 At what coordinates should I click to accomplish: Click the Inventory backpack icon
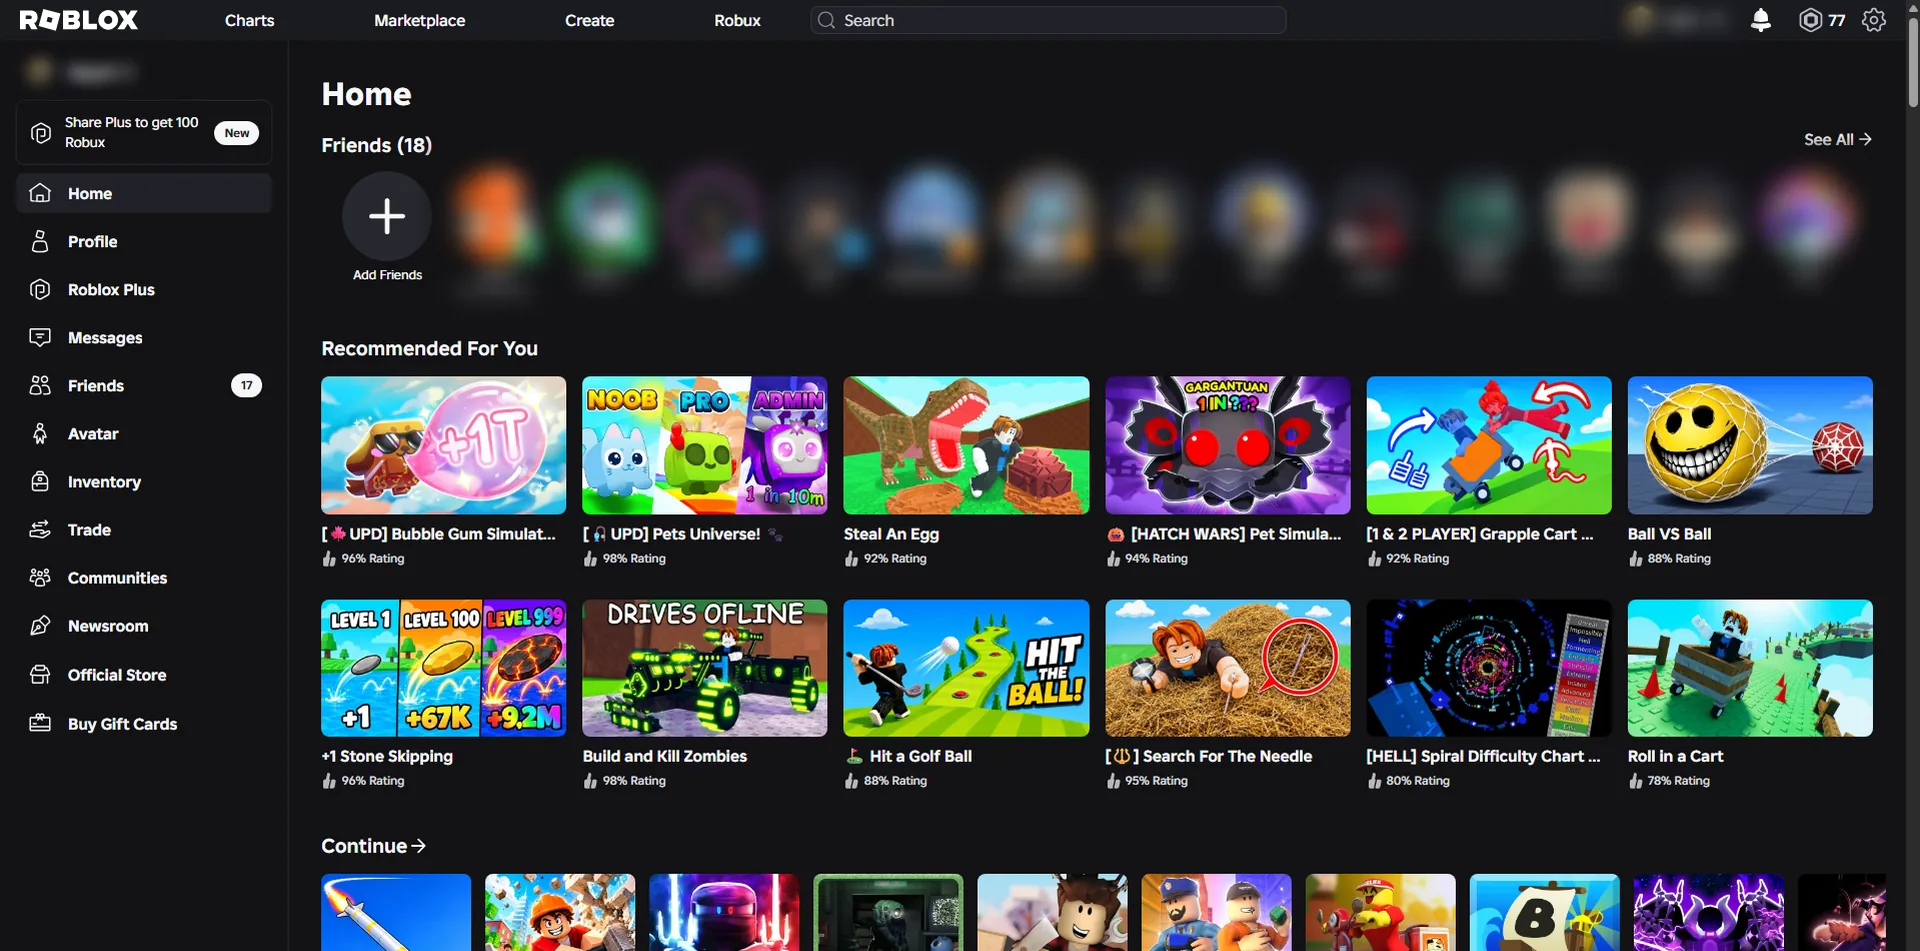(x=40, y=481)
